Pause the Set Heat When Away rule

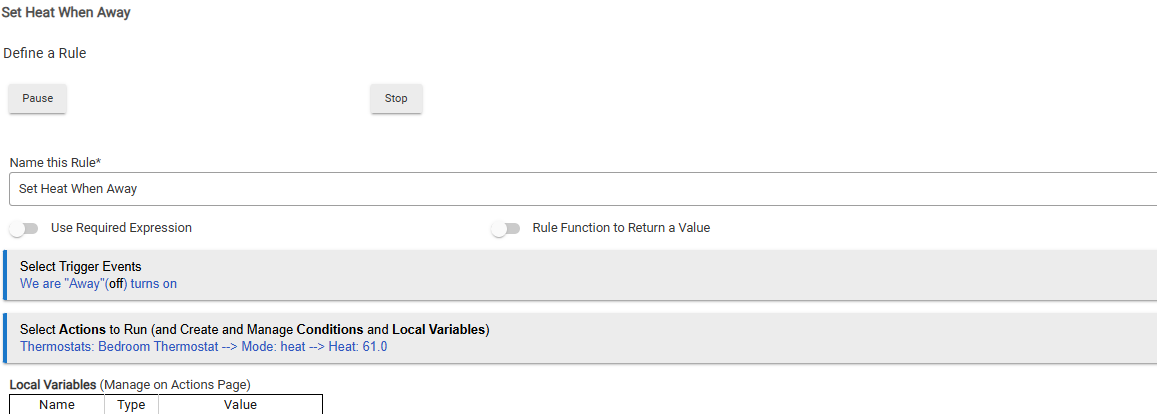(38, 98)
